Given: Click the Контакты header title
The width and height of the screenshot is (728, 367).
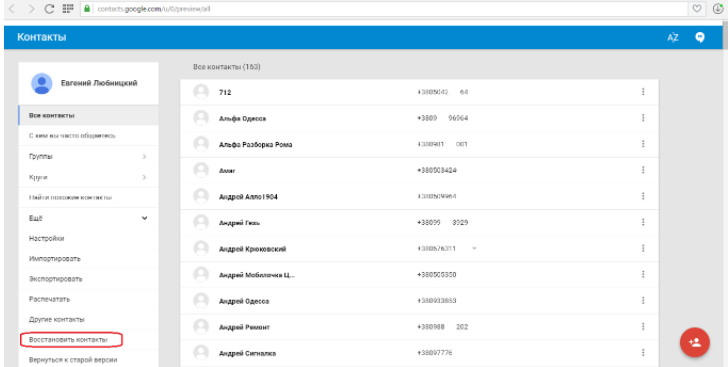Looking at the screenshot, I should [41, 37].
